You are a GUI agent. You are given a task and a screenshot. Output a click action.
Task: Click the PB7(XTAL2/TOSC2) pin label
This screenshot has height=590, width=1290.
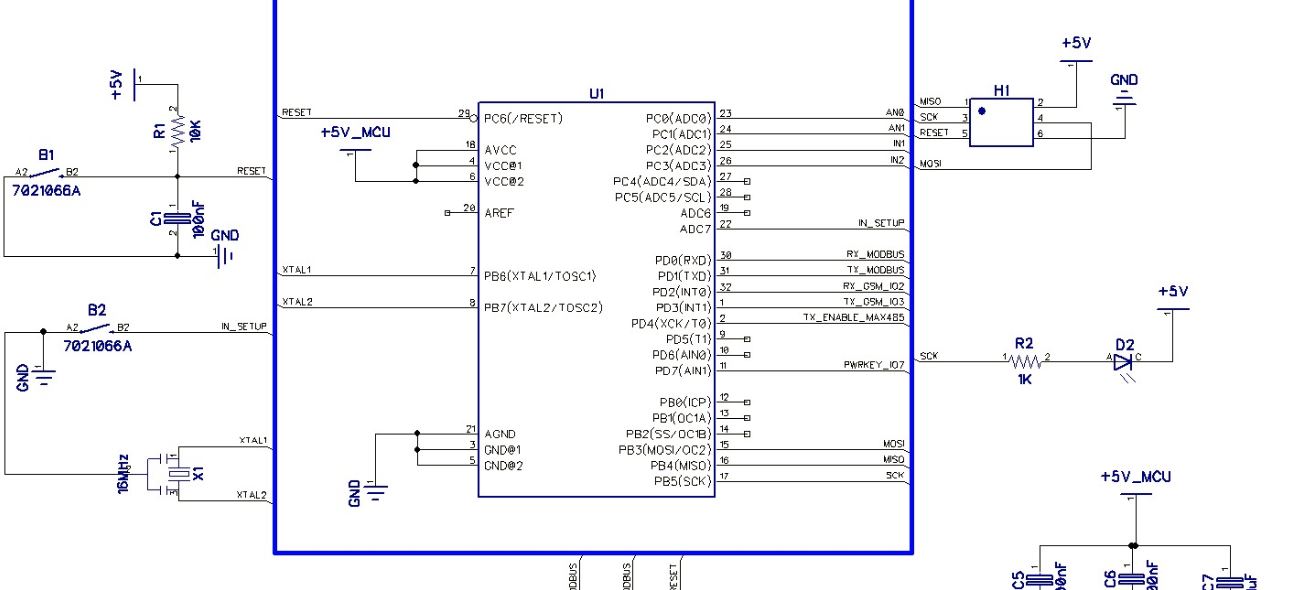pos(543,307)
